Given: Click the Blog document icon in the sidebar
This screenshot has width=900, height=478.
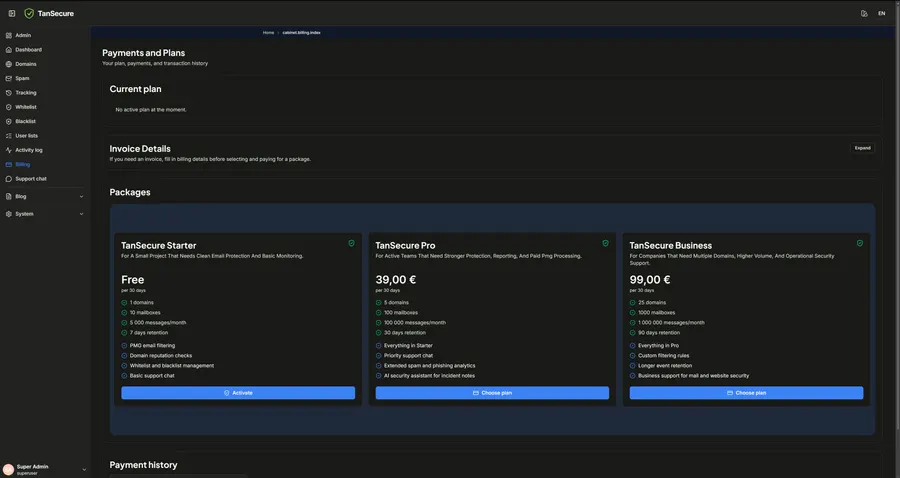Looking at the screenshot, I should coord(9,196).
